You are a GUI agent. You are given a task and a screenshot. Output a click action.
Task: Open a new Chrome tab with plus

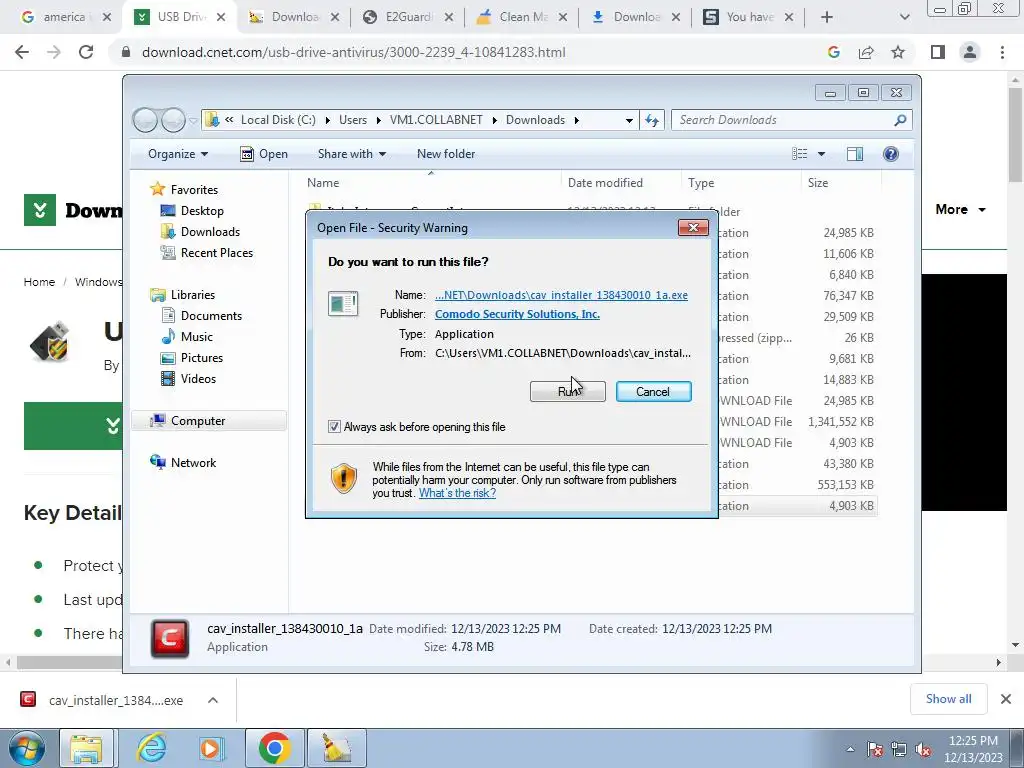pyautogui.click(x=827, y=17)
